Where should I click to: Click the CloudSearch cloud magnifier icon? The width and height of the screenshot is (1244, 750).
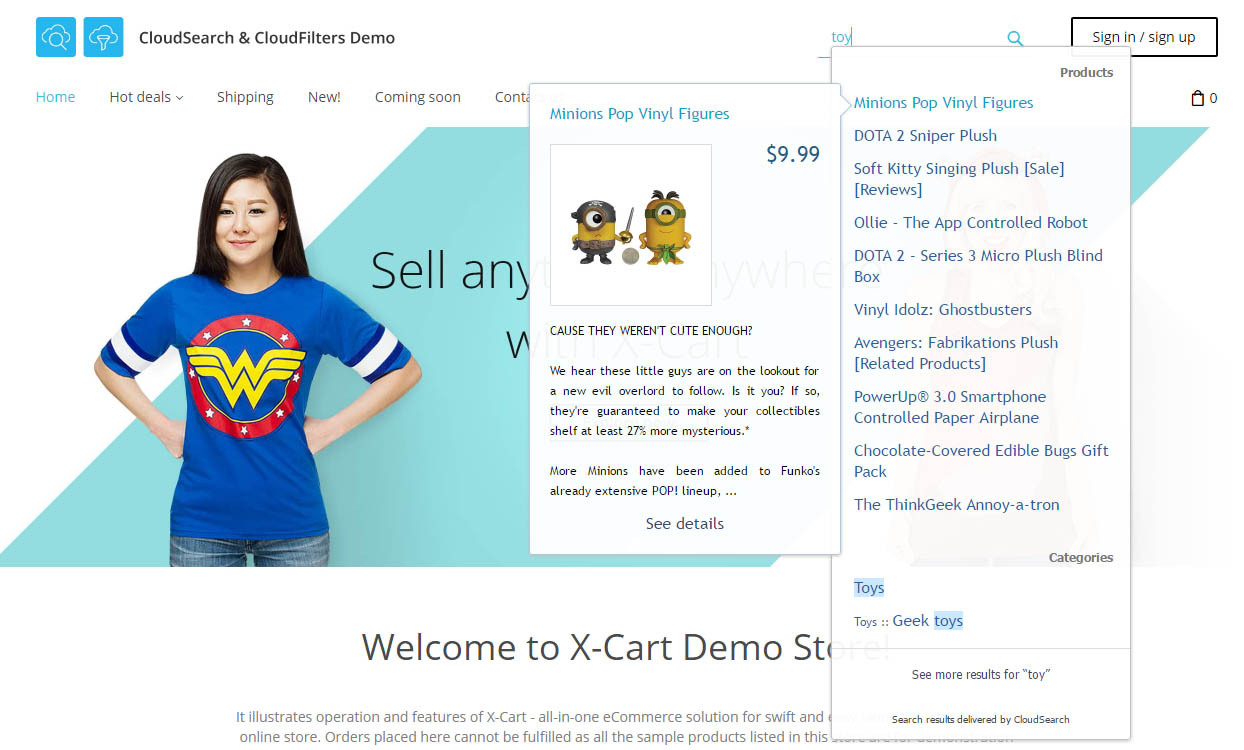(55, 37)
